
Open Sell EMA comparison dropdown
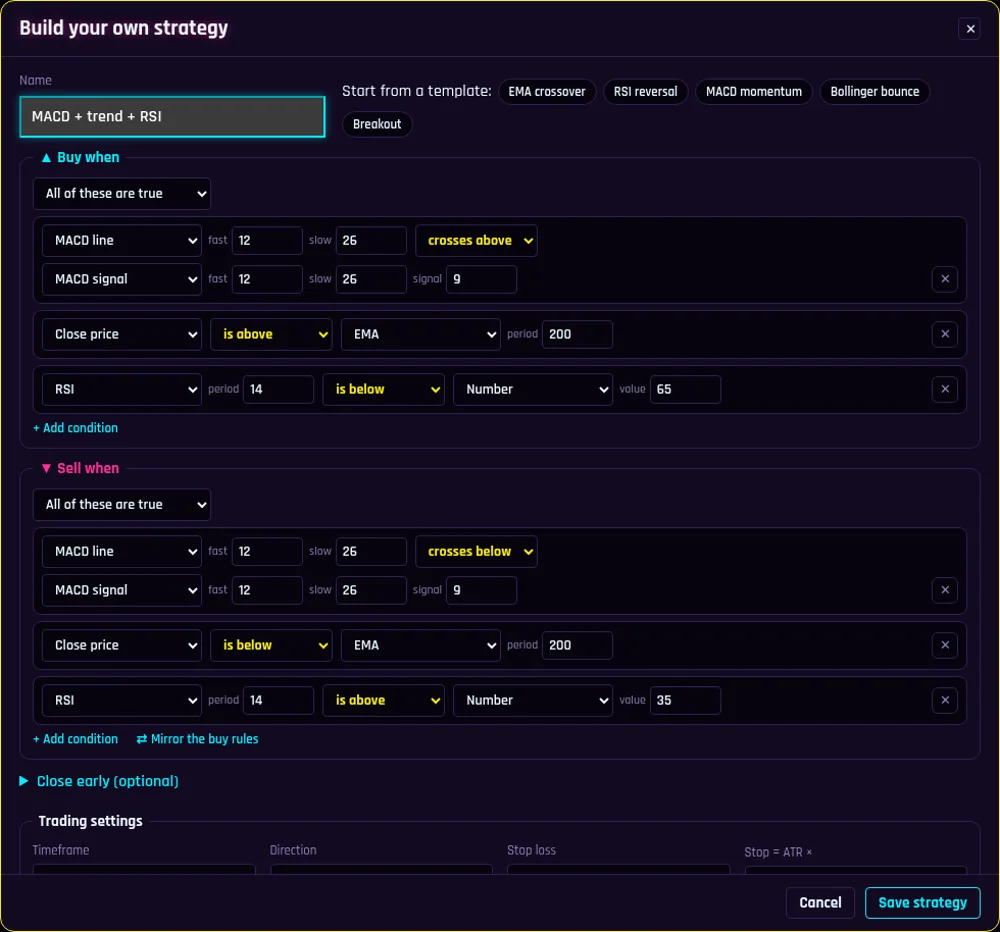coord(421,645)
